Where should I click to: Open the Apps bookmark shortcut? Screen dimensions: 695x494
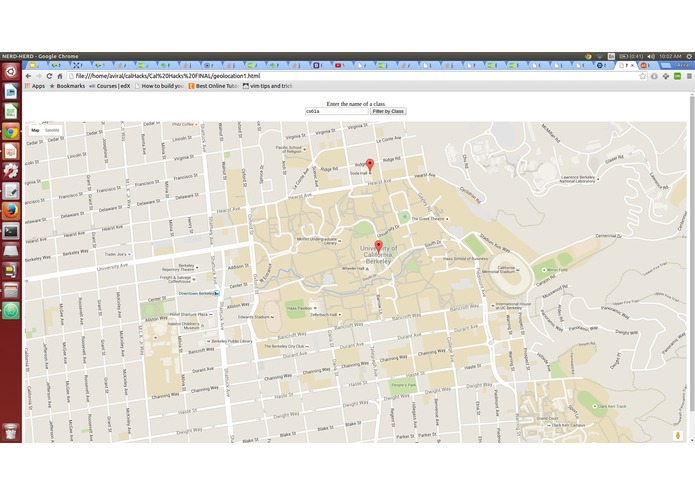(35, 86)
